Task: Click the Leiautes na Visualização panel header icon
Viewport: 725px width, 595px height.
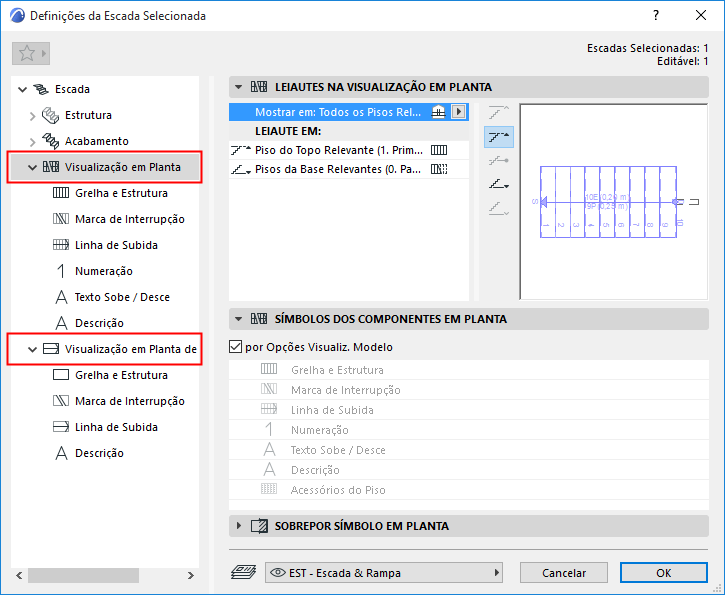Action: coord(259,86)
